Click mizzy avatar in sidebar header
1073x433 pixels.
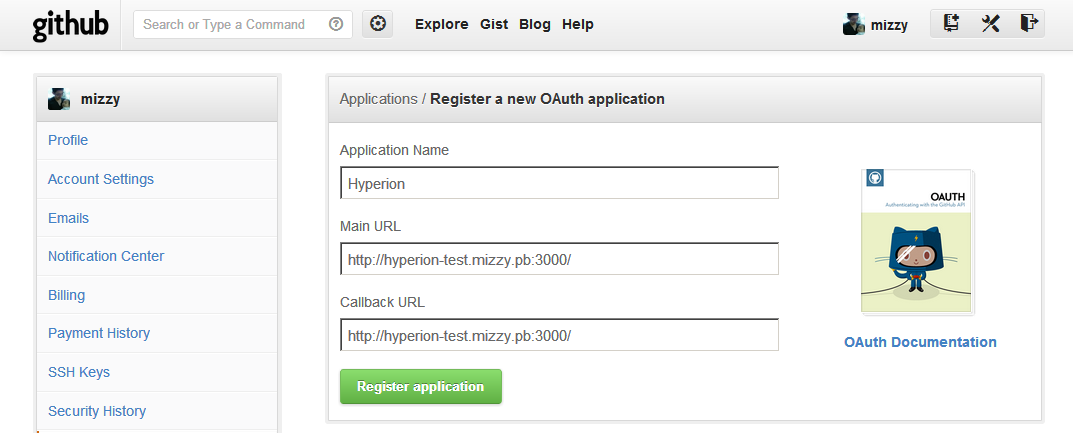pos(59,99)
